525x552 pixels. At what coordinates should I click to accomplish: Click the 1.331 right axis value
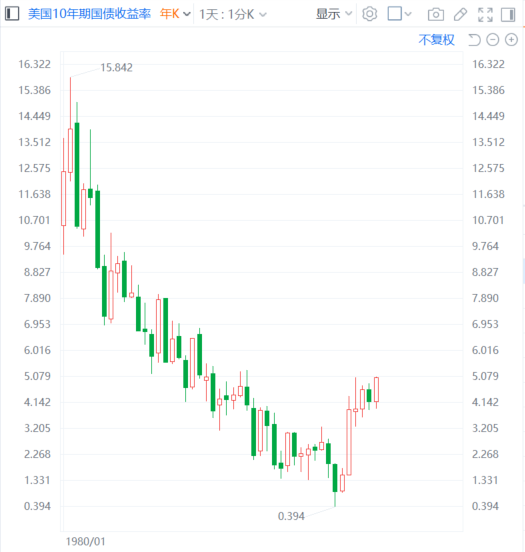[x=485, y=480]
